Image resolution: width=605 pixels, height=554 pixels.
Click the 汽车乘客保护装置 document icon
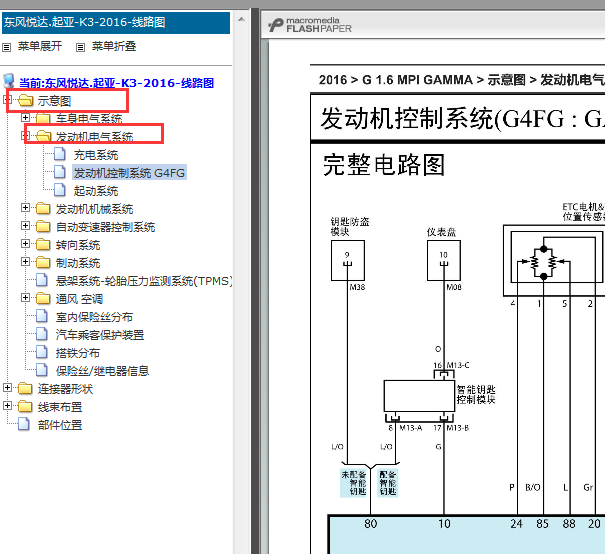(42, 334)
